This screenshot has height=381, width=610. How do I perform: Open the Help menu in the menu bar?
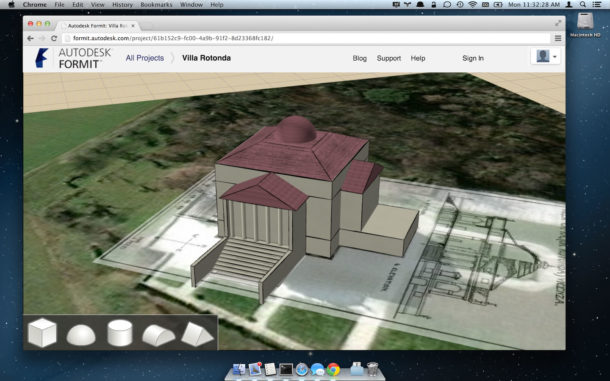(217, 5)
